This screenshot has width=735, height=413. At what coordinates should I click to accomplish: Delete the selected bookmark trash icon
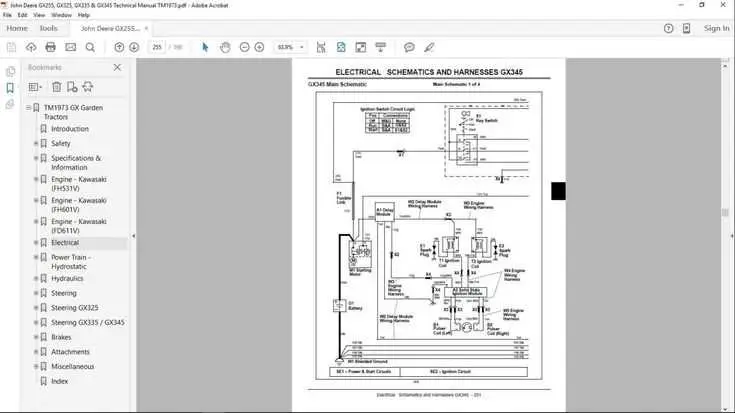[x=56, y=87]
